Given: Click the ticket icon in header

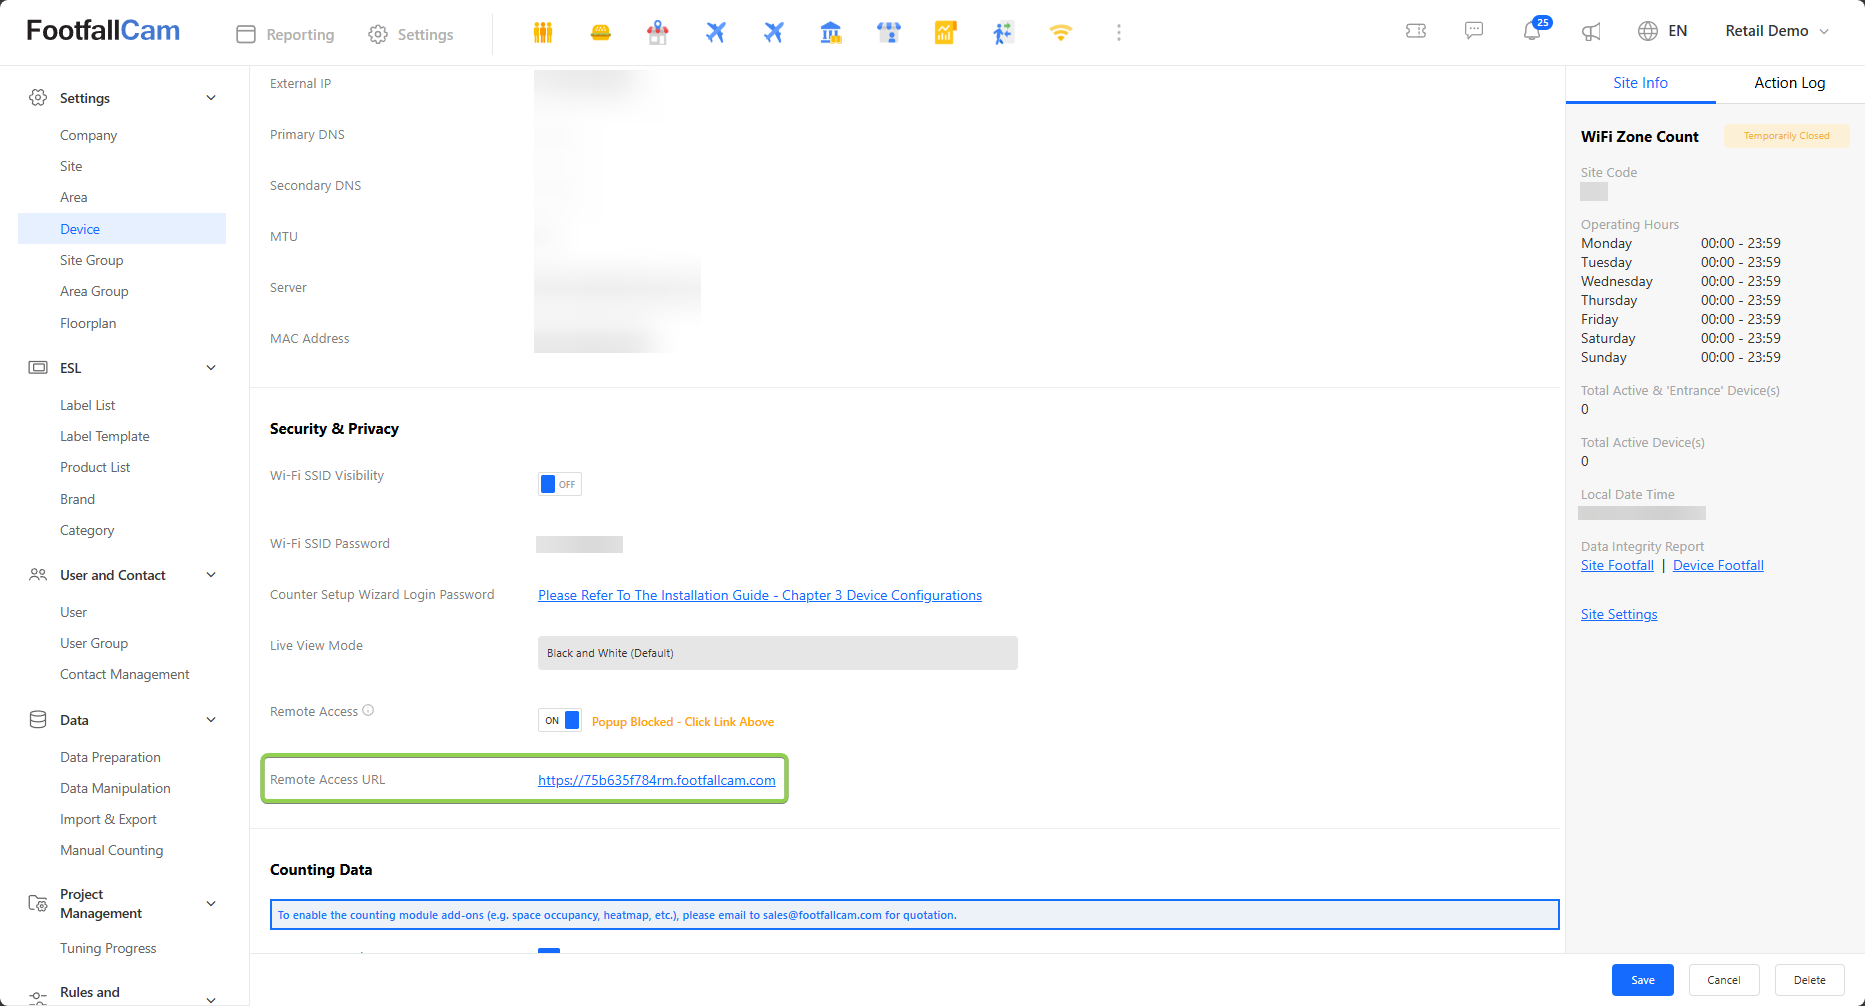Looking at the screenshot, I should tap(1416, 31).
